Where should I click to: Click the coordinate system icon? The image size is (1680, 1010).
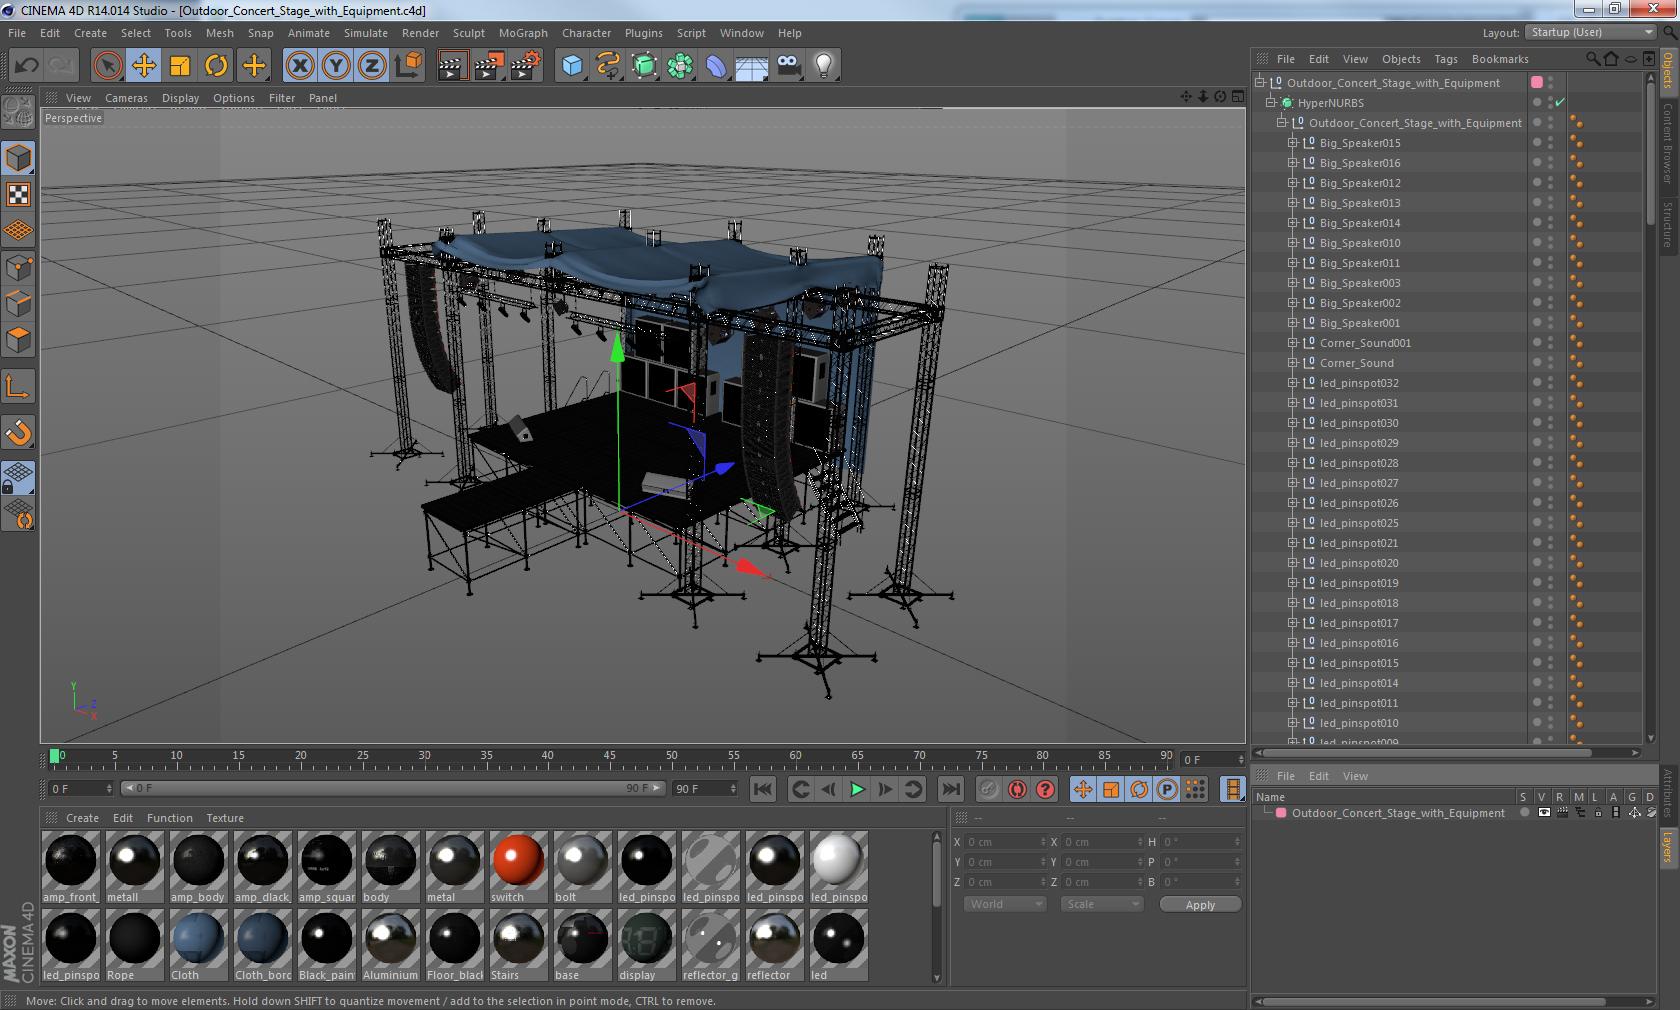click(x=408, y=66)
